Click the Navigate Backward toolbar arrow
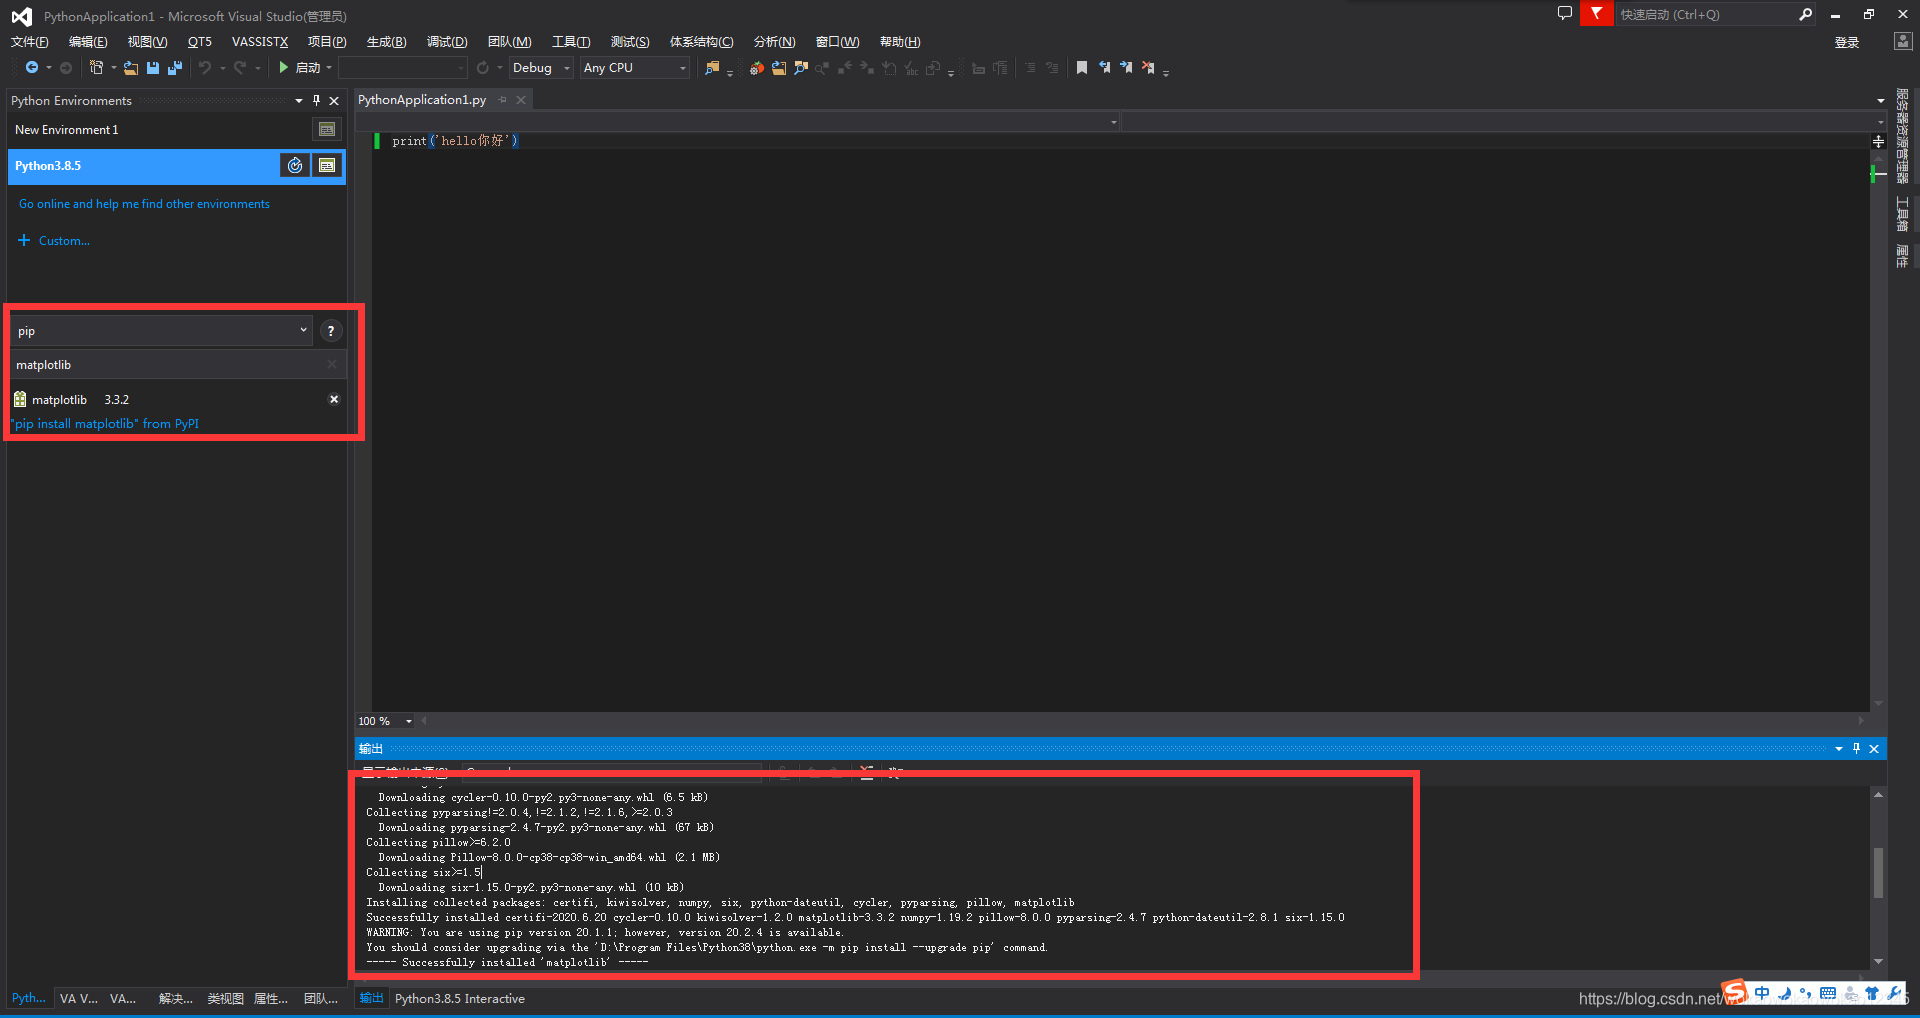Screen dimensions: 1920x1018 click(32, 68)
